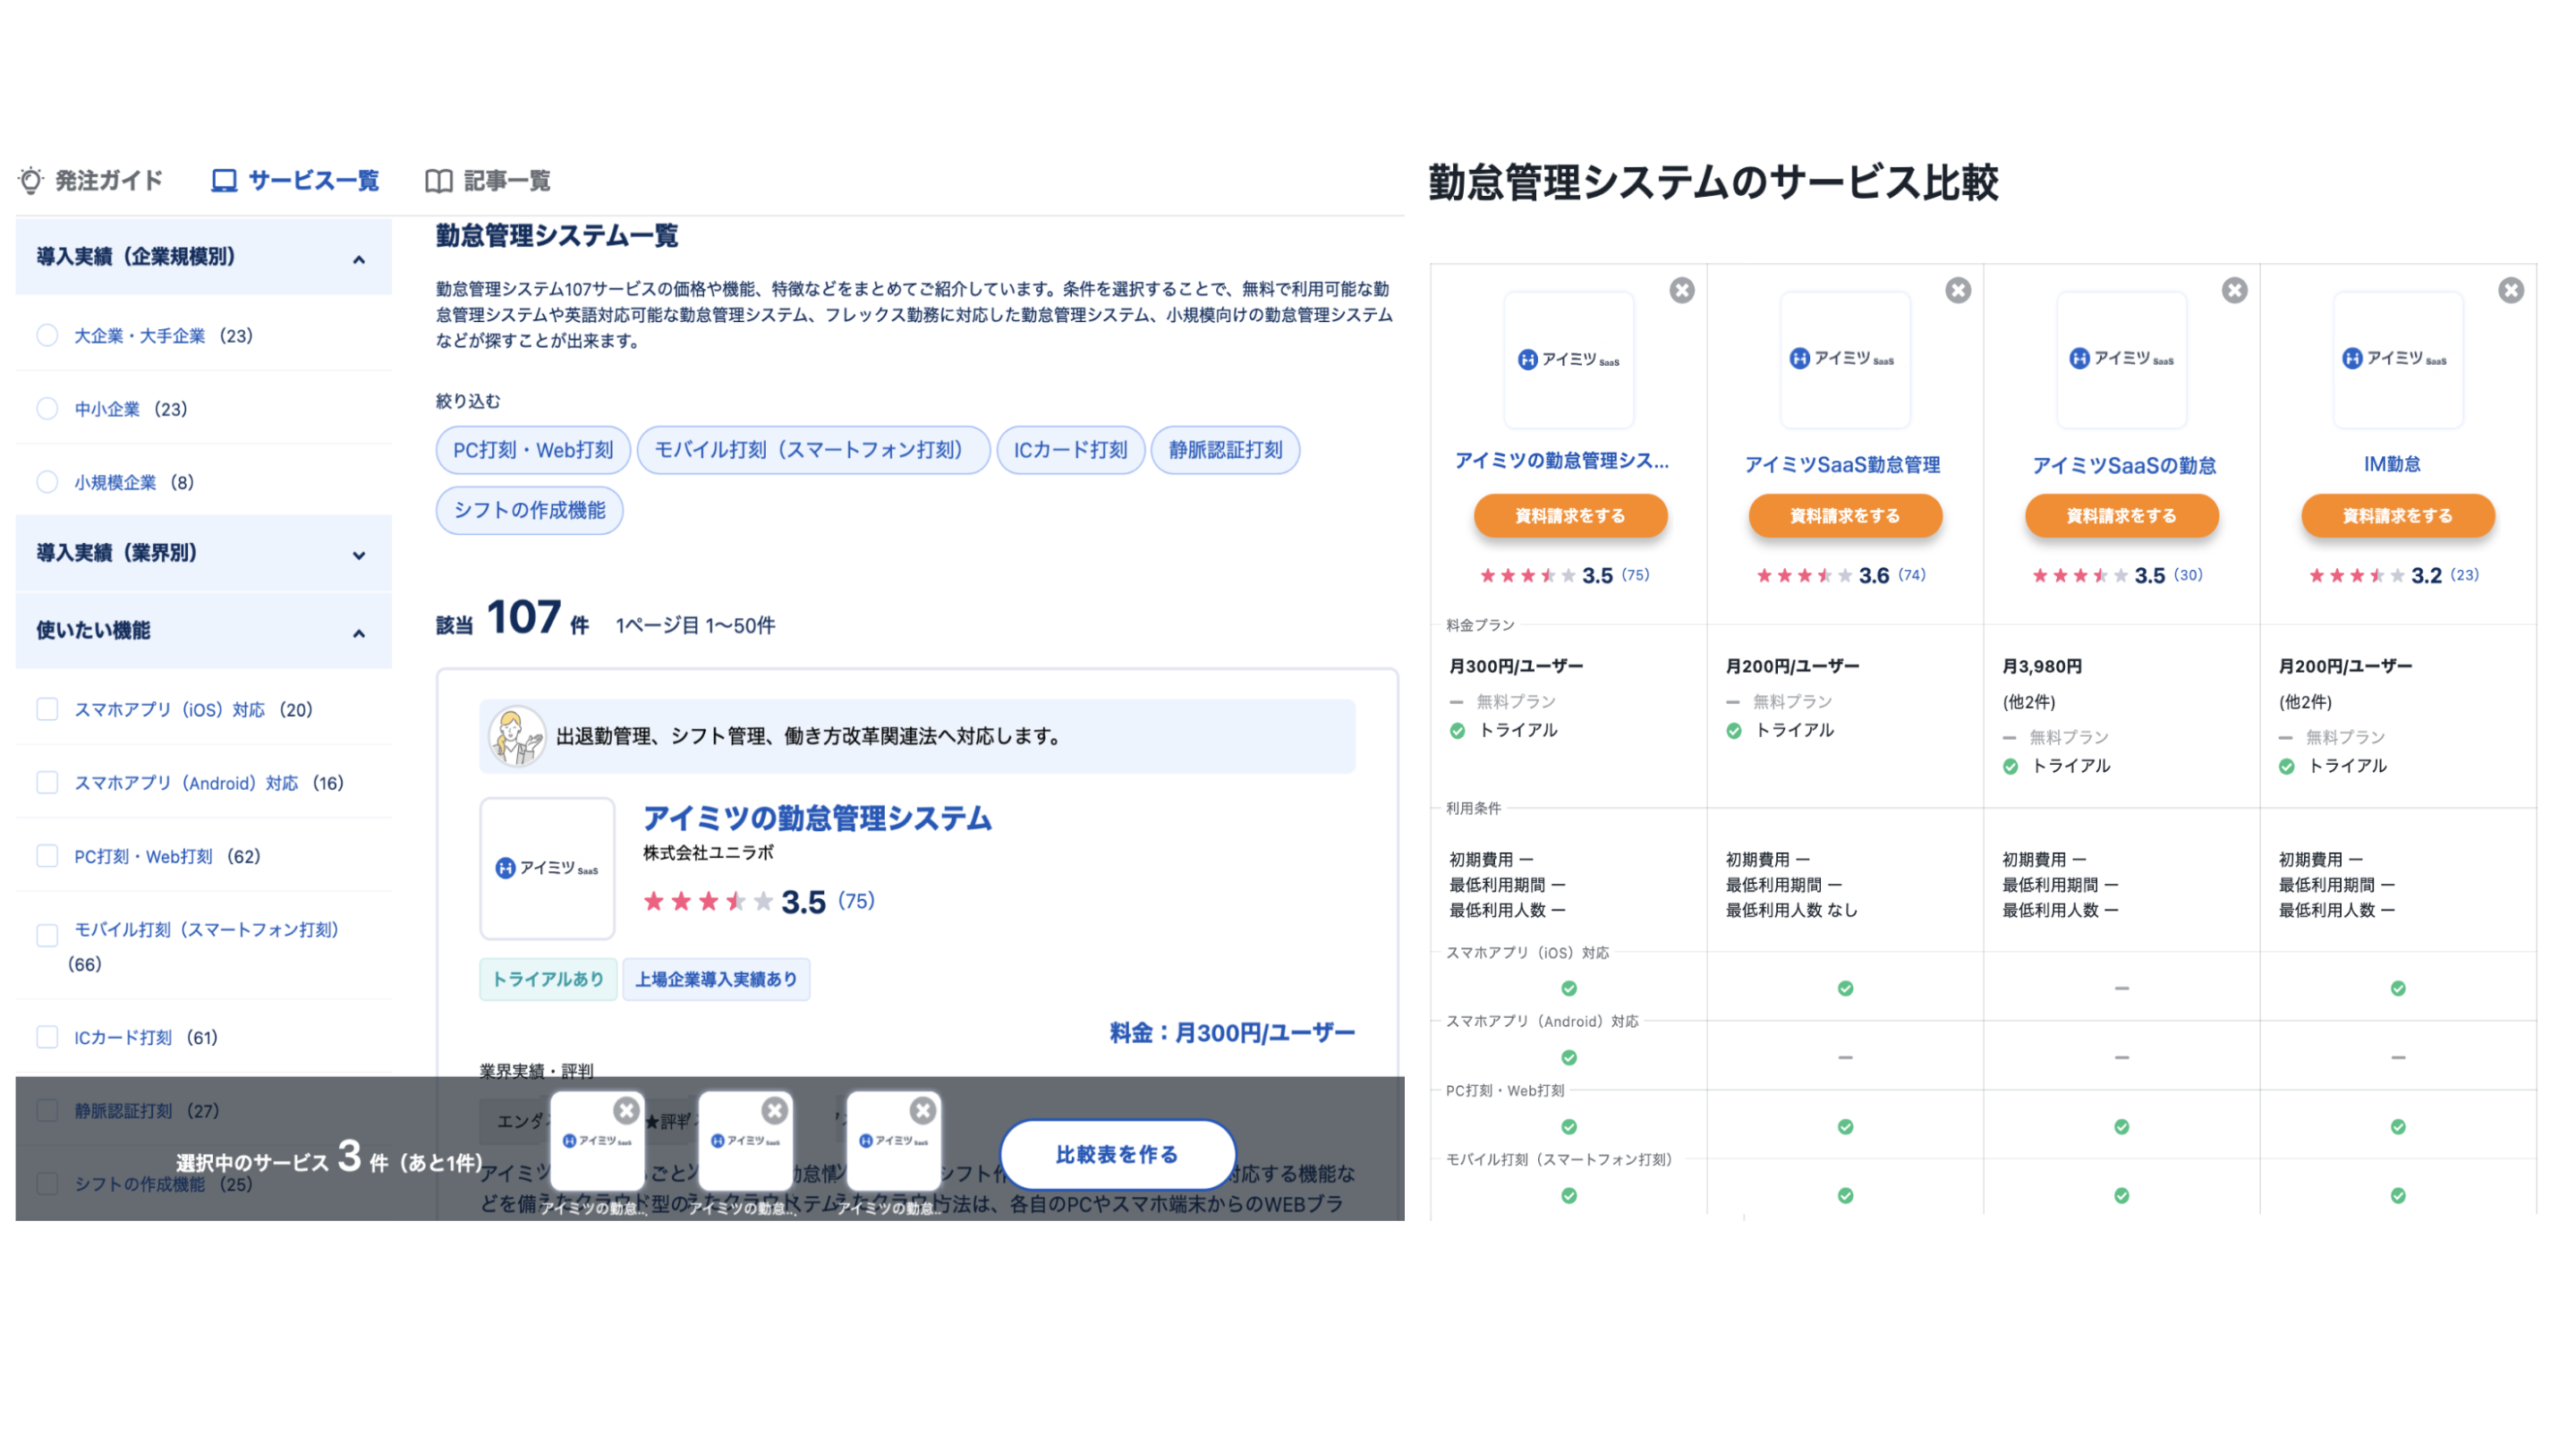The image size is (2576, 1442).
Task: Remove the first comparison column with X icon
Action: tap(1681, 290)
